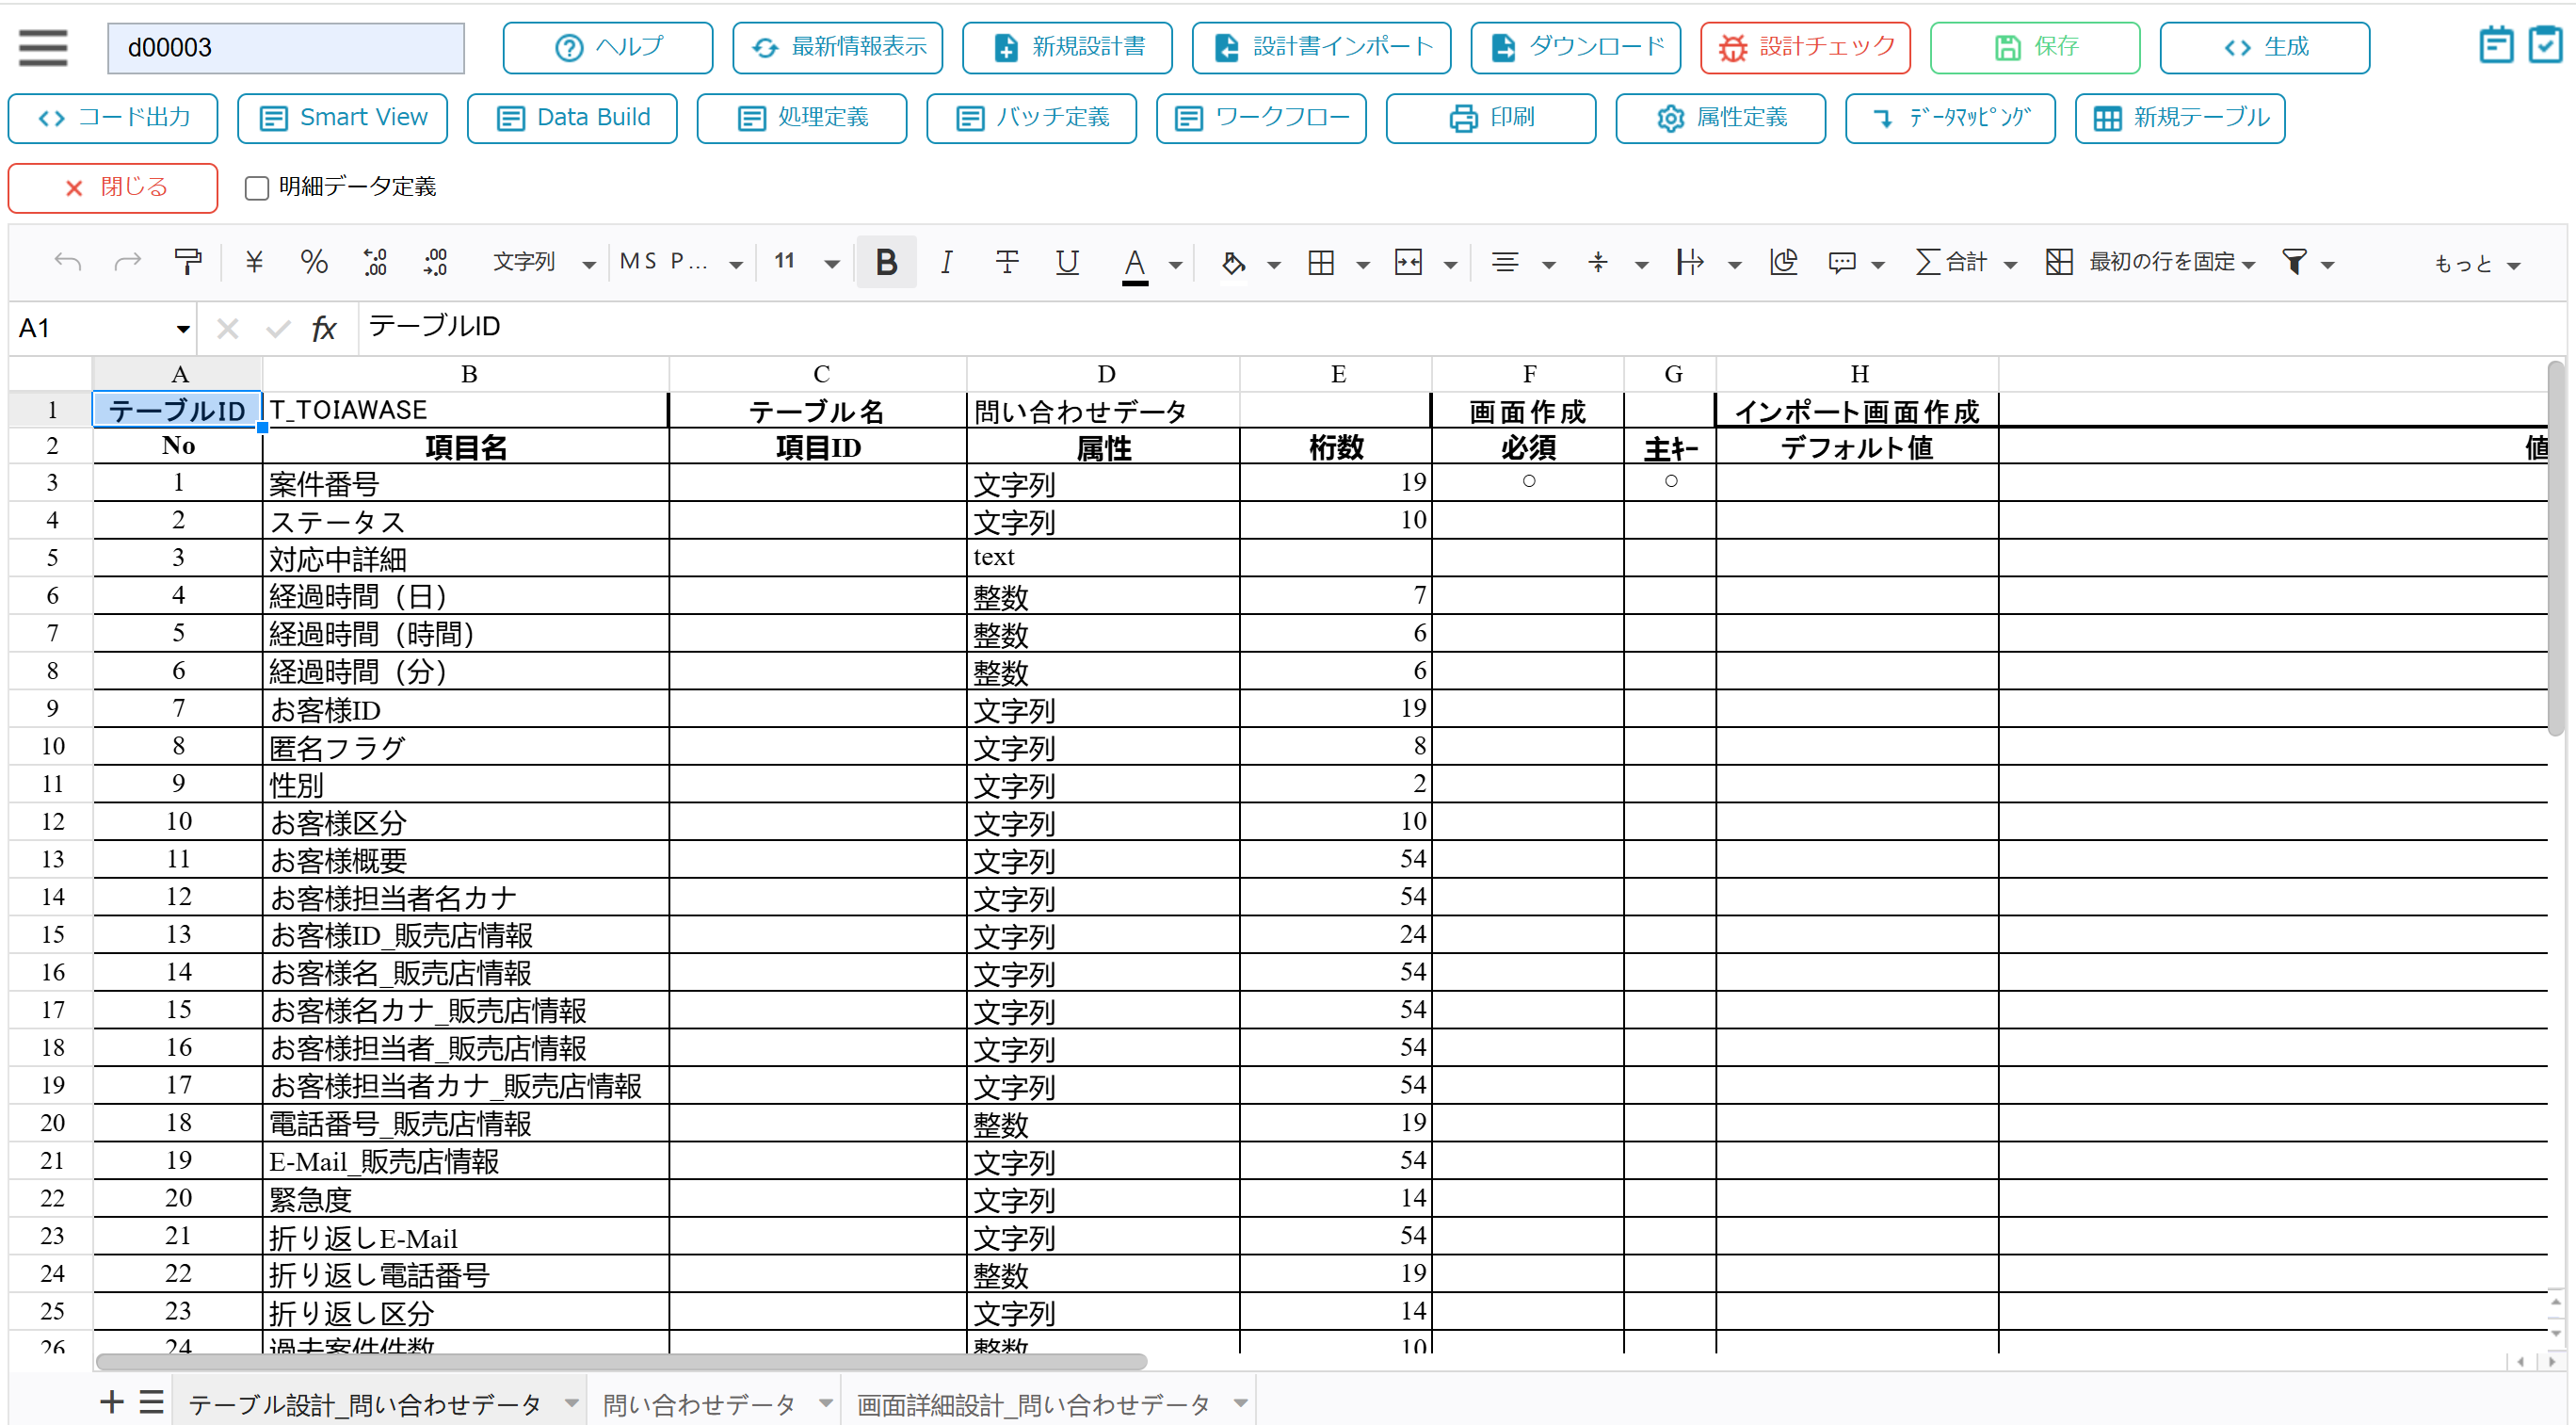Click the 保存 save button
The height and width of the screenshot is (1425, 2576).
(2035, 47)
